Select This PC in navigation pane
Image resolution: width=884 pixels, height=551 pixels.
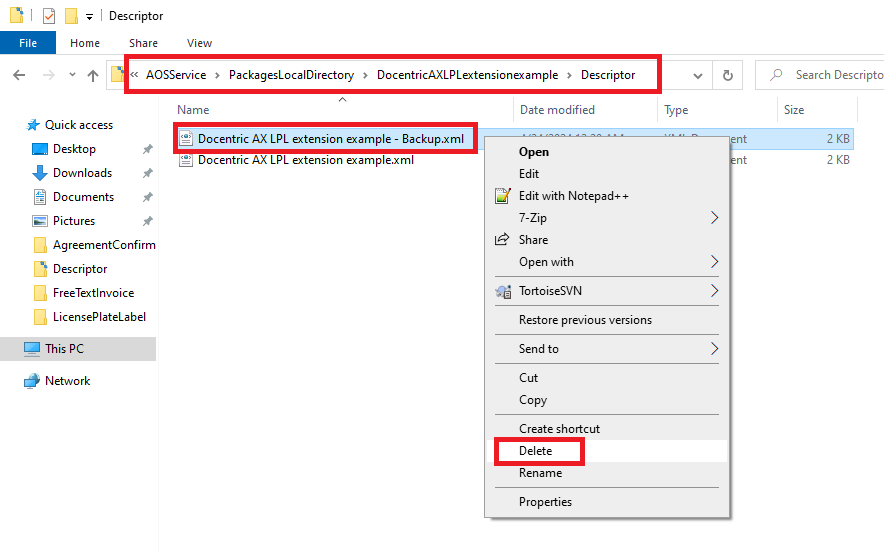pos(64,349)
